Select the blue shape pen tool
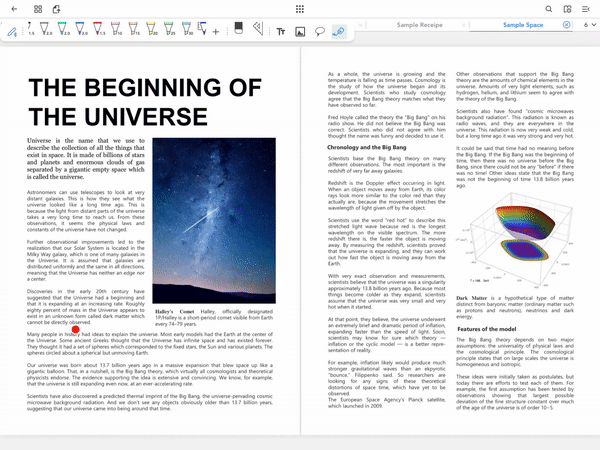Viewport: 600px width, 450px height. click(202, 28)
